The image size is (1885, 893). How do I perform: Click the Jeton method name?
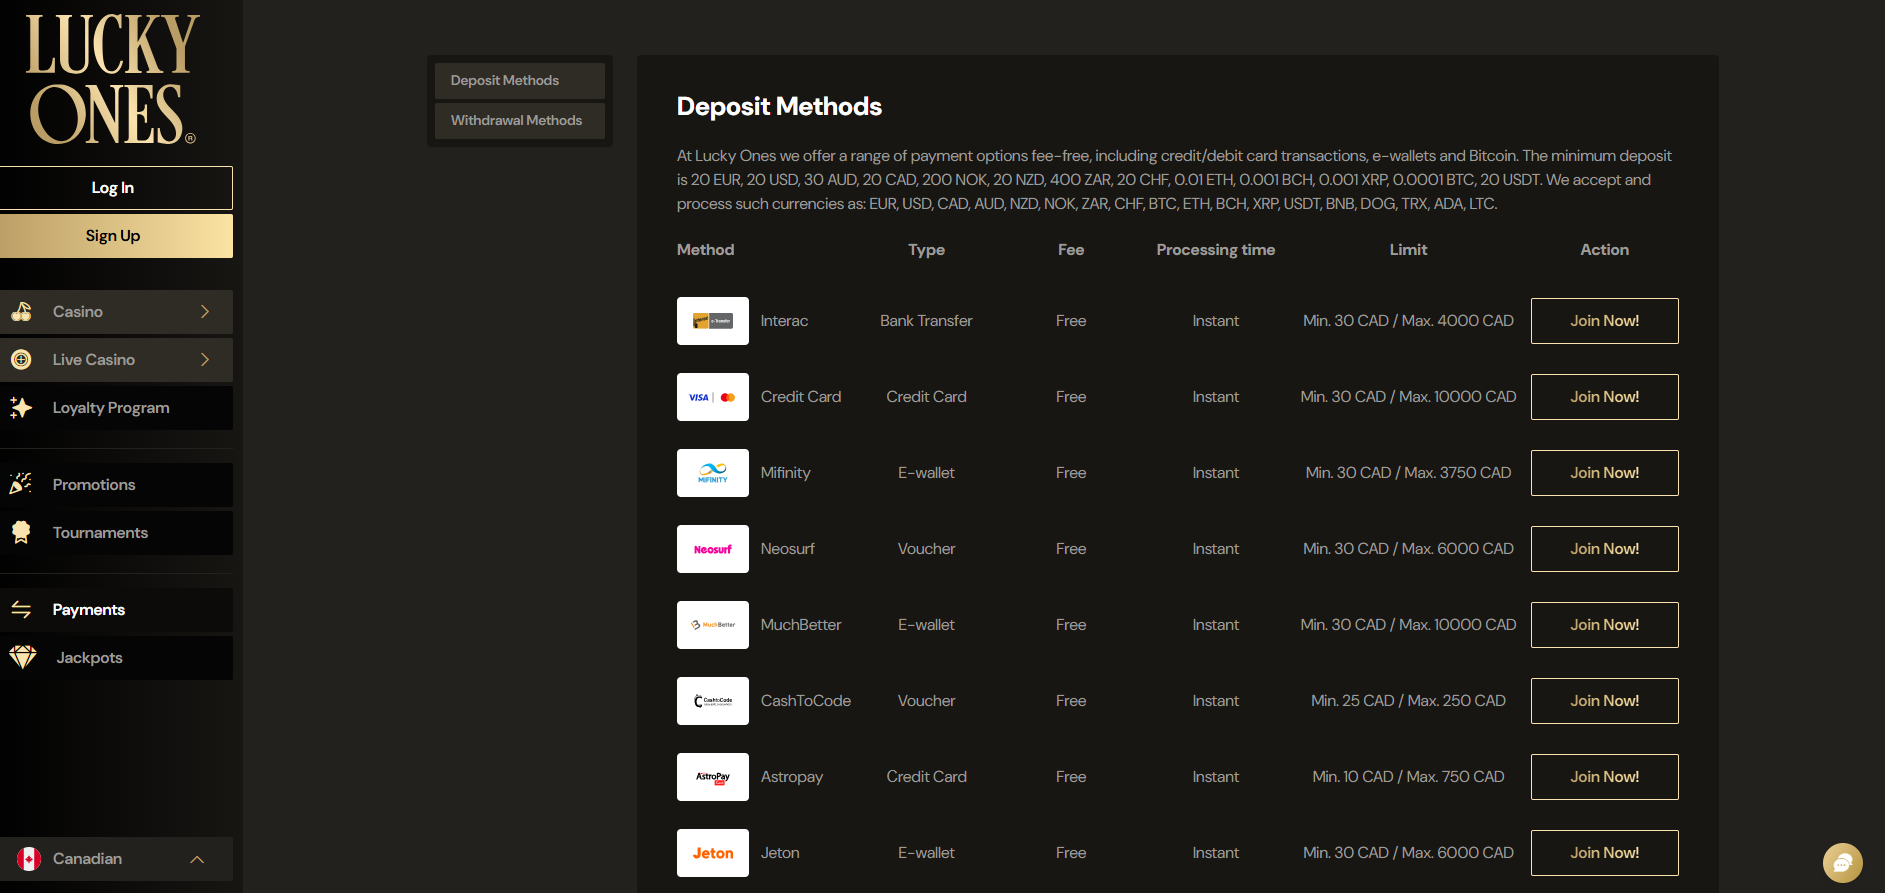[780, 853]
